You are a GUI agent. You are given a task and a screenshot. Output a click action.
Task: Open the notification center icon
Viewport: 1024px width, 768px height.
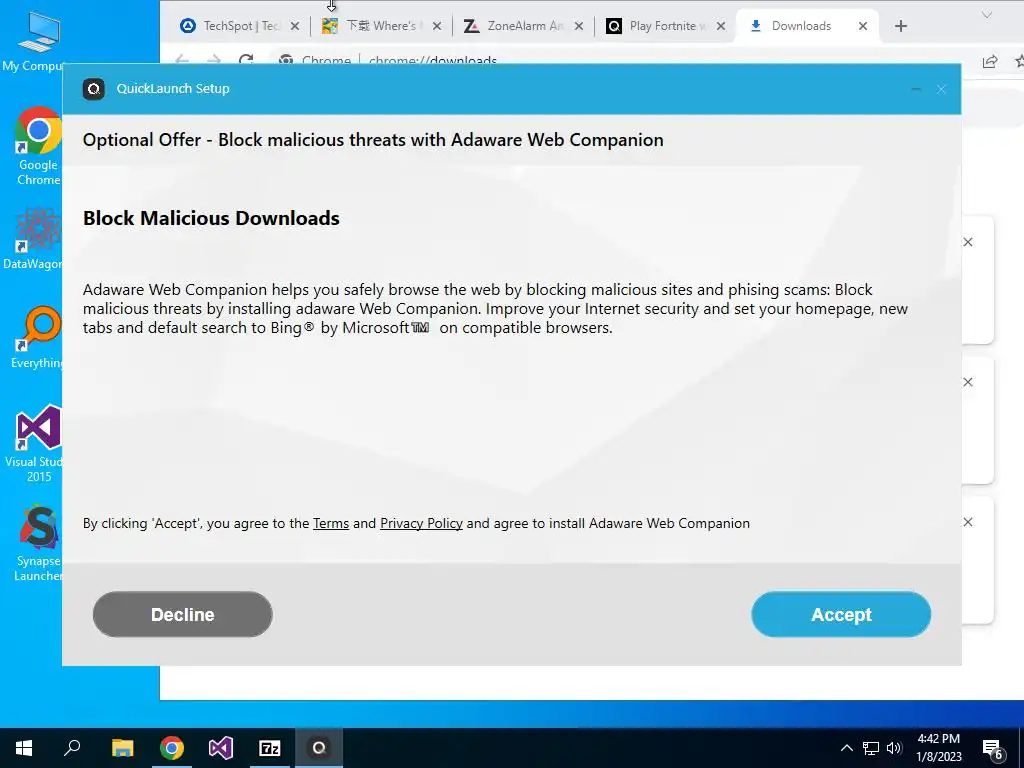(992, 749)
